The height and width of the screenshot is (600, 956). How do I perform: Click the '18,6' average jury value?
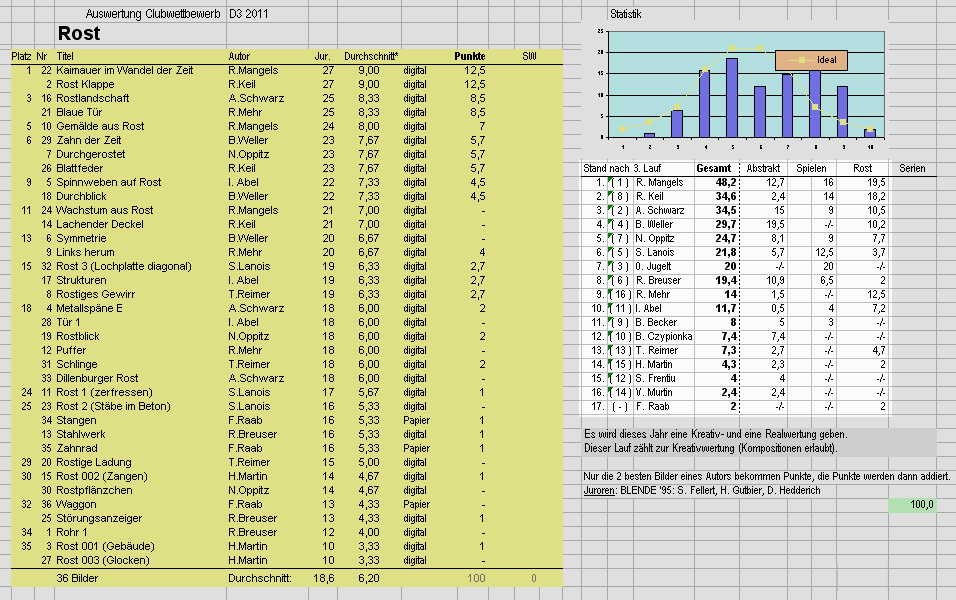click(324, 579)
